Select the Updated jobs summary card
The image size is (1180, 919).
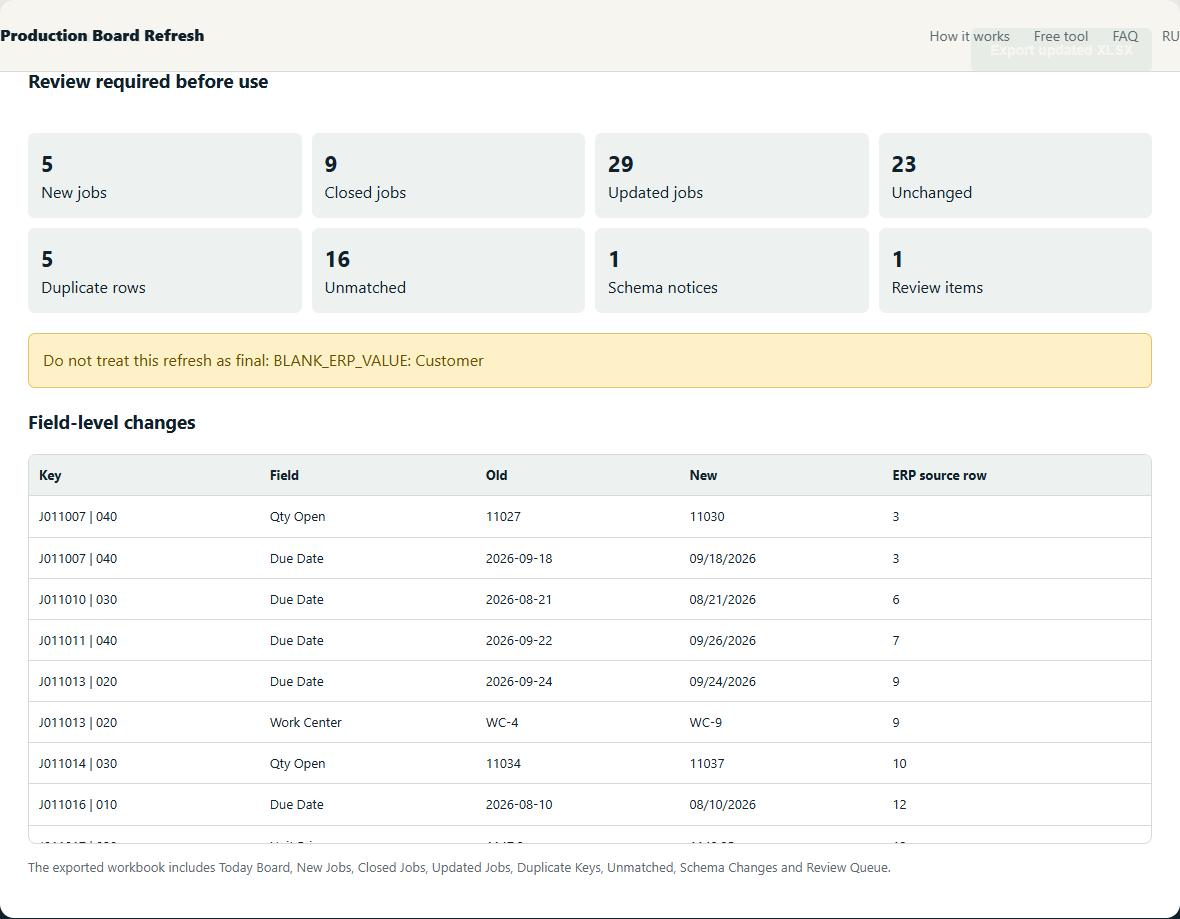[x=731, y=175]
